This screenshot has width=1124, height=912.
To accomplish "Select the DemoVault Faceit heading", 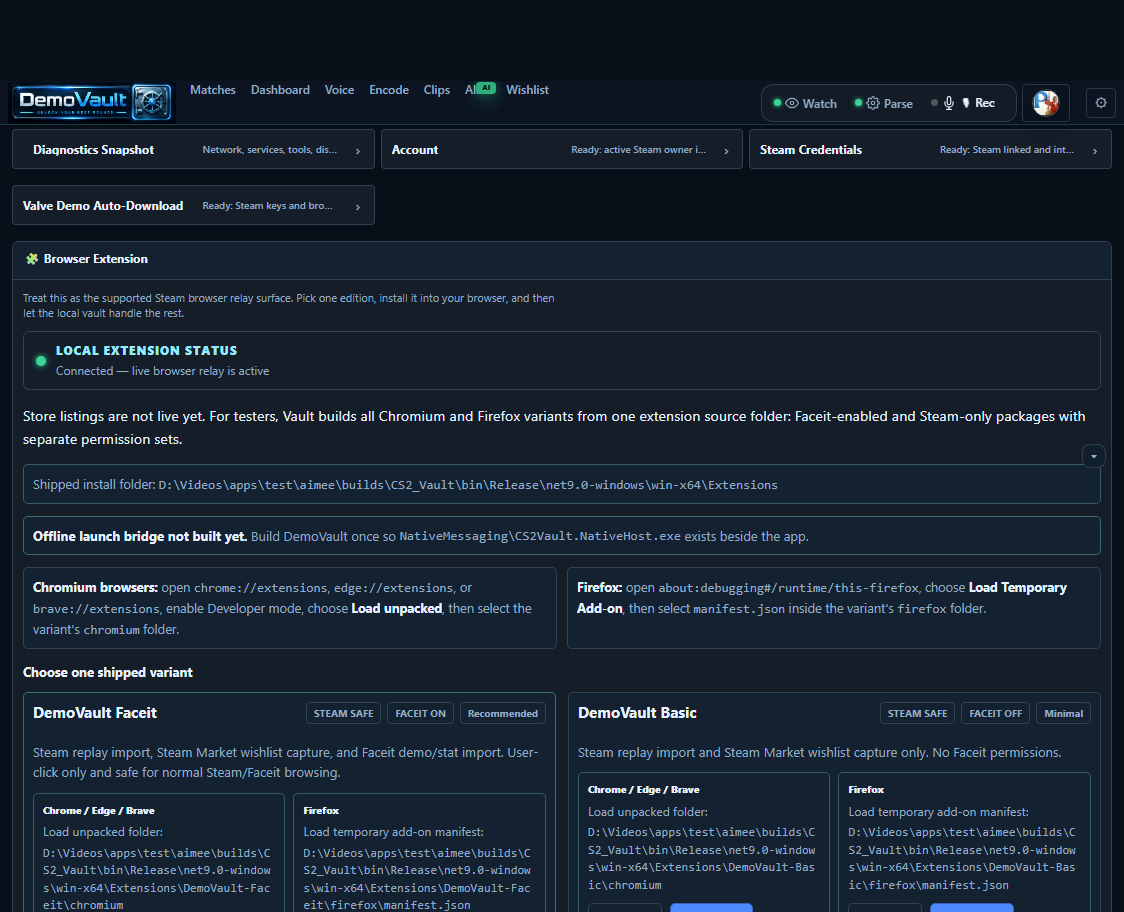I will (x=95, y=713).
